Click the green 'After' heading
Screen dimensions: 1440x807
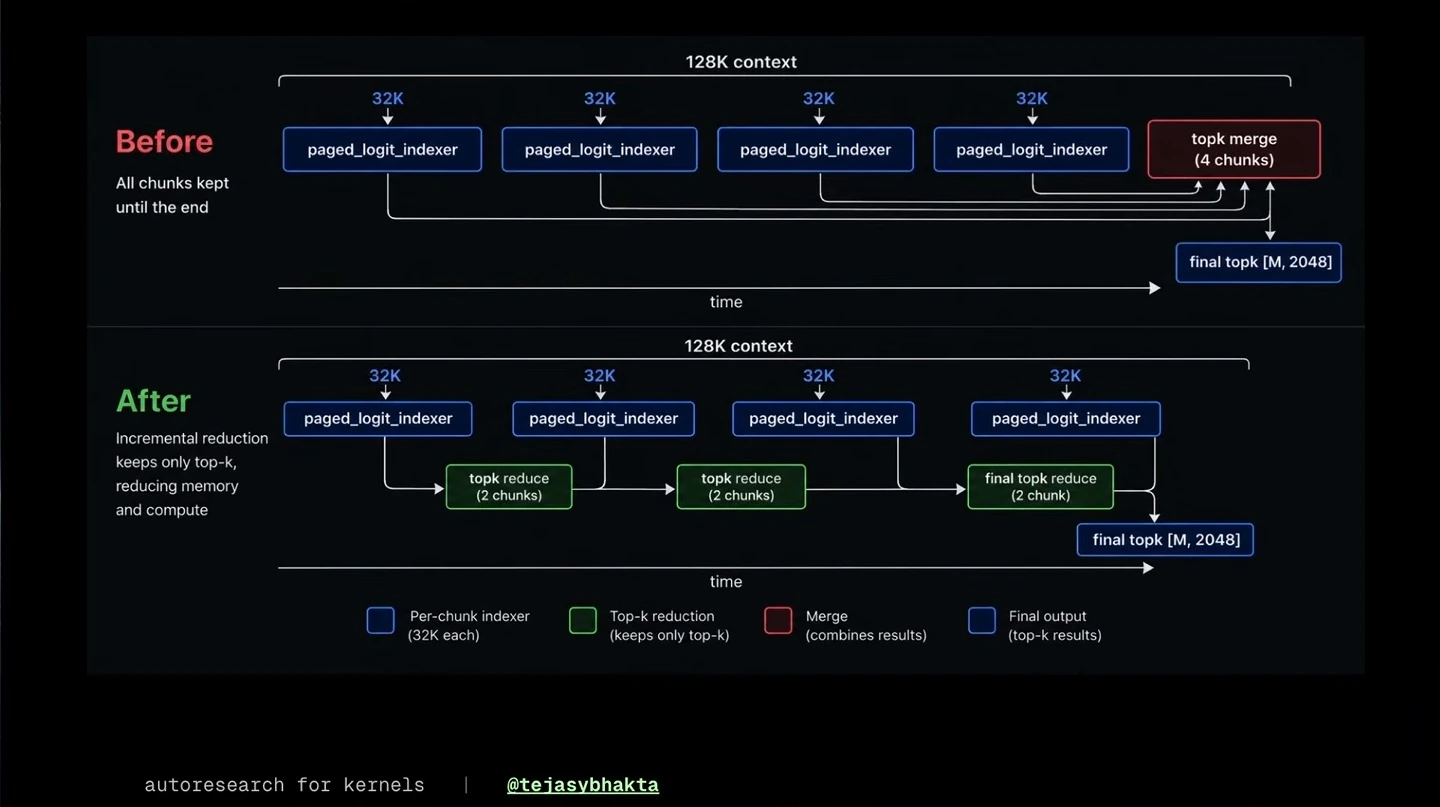(x=153, y=401)
